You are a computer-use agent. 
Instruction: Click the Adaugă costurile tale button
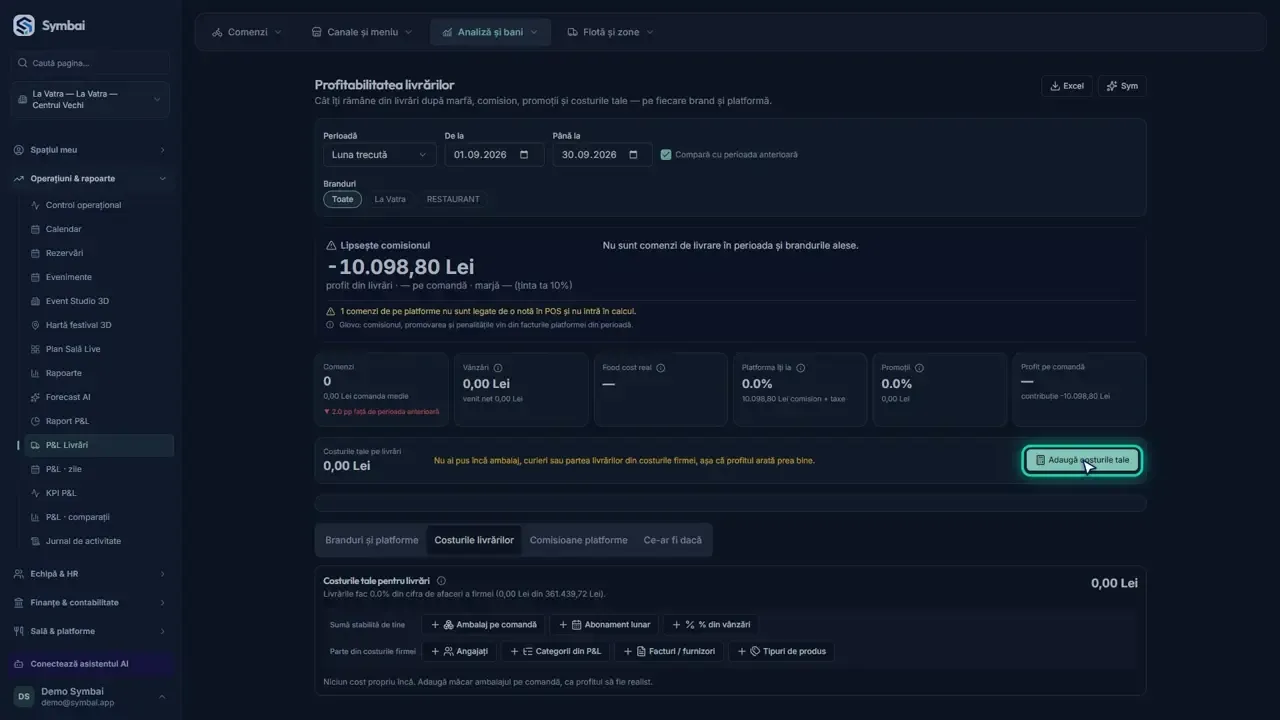(1082, 460)
